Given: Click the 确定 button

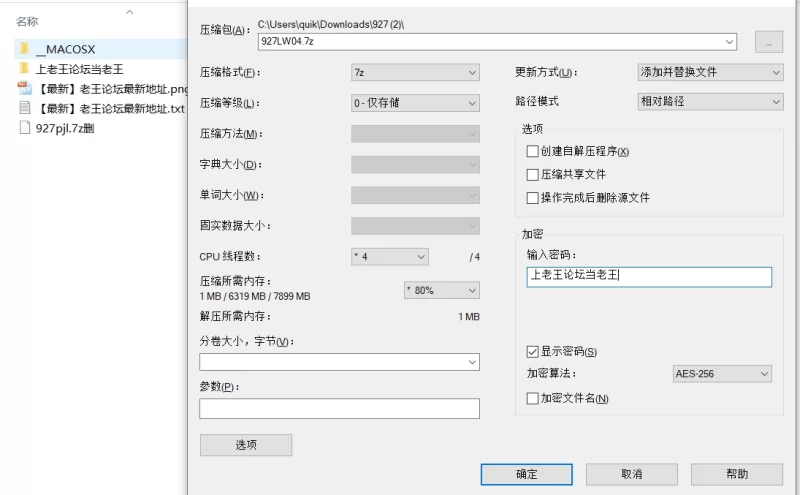Looking at the screenshot, I should [x=527, y=474].
